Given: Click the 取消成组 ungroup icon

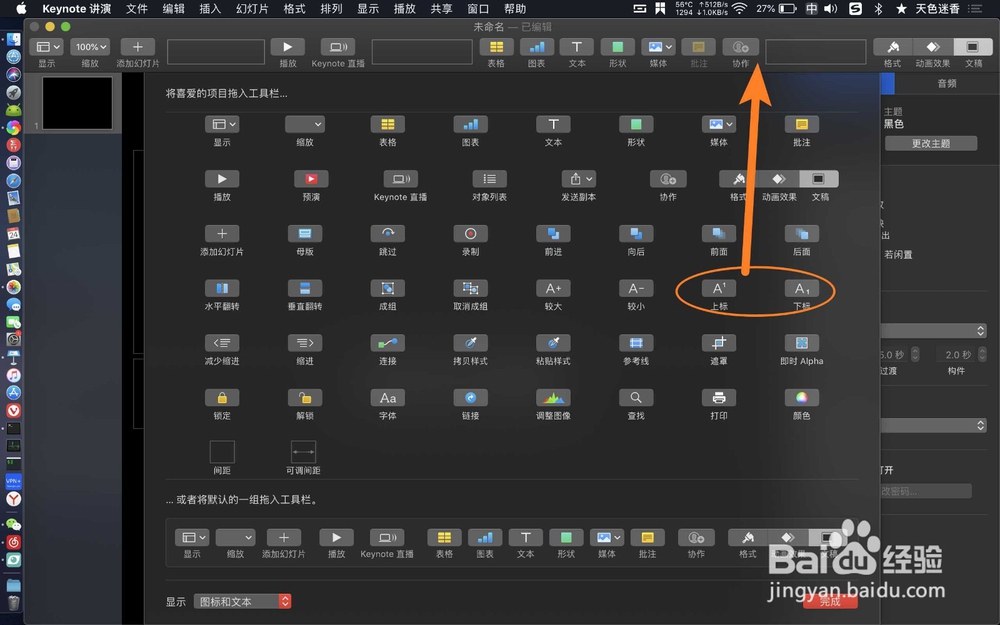Looking at the screenshot, I should tap(471, 288).
